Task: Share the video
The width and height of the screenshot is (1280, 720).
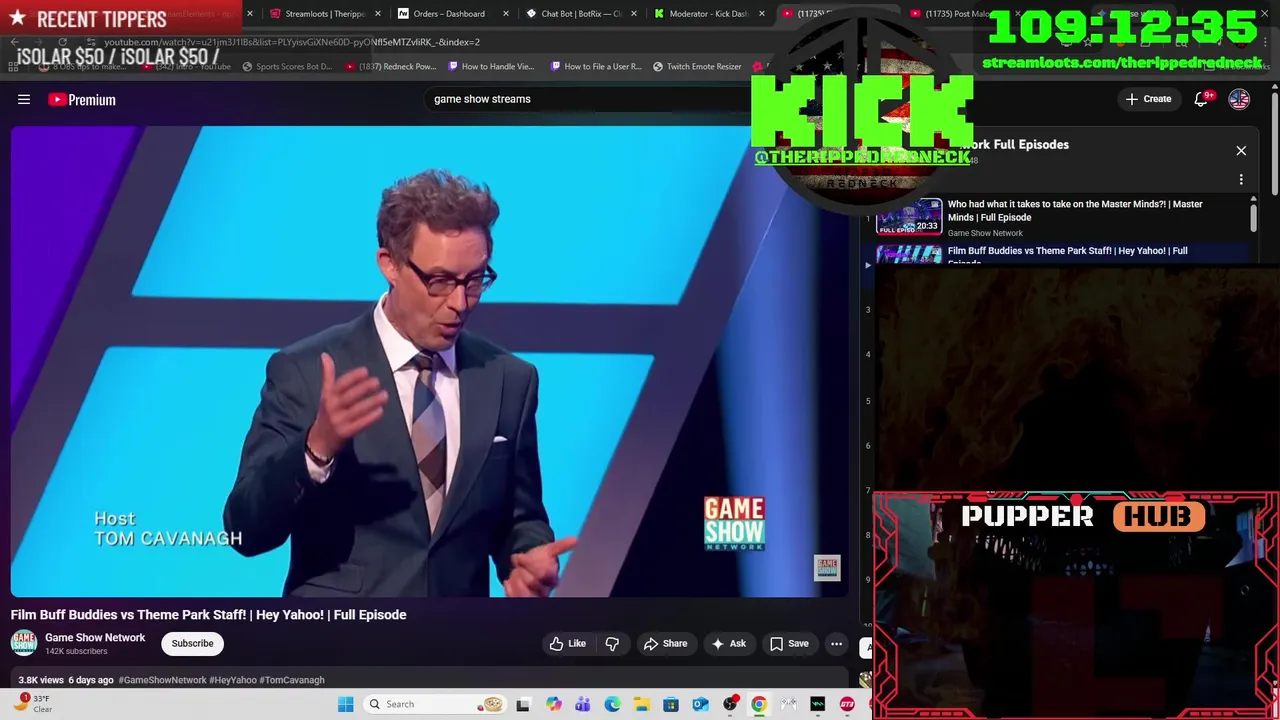Action: [665, 644]
